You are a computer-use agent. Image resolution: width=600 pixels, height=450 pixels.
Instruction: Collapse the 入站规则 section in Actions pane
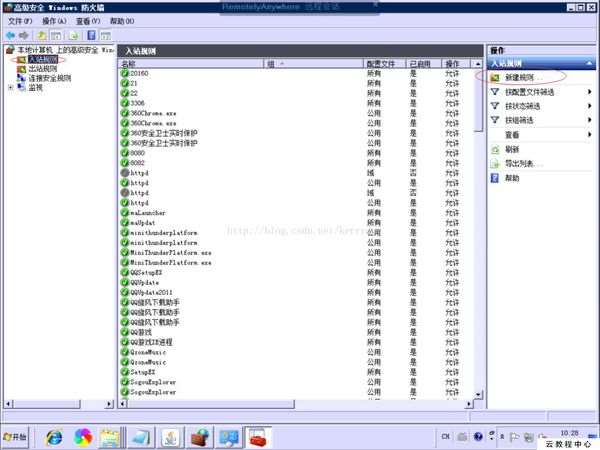coord(589,63)
